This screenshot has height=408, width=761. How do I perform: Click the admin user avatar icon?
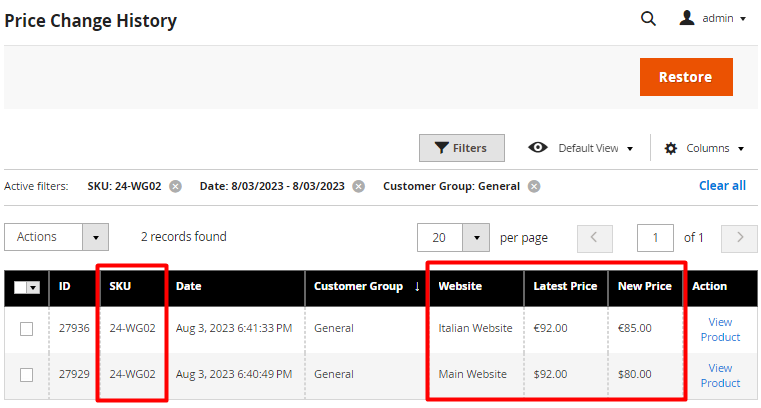pyautogui.click(x=687, y=18)
